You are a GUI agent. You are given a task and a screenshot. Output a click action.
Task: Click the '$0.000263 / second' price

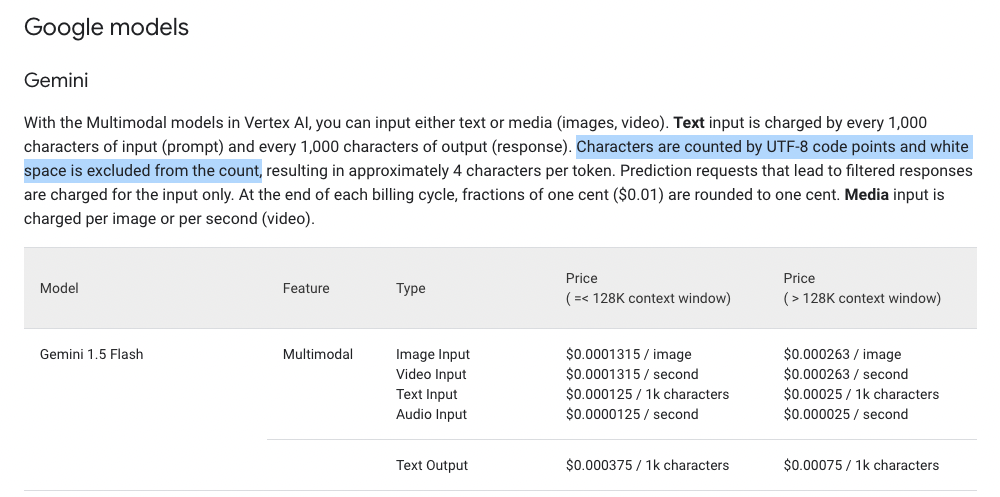(x=846, y=375)
